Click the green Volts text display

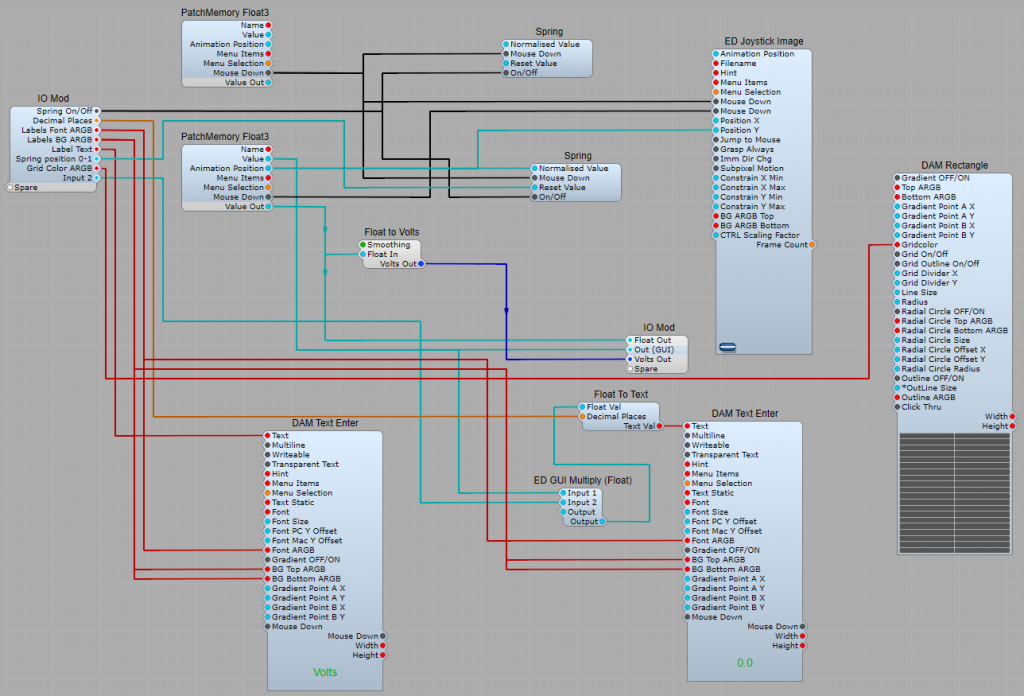325,672
